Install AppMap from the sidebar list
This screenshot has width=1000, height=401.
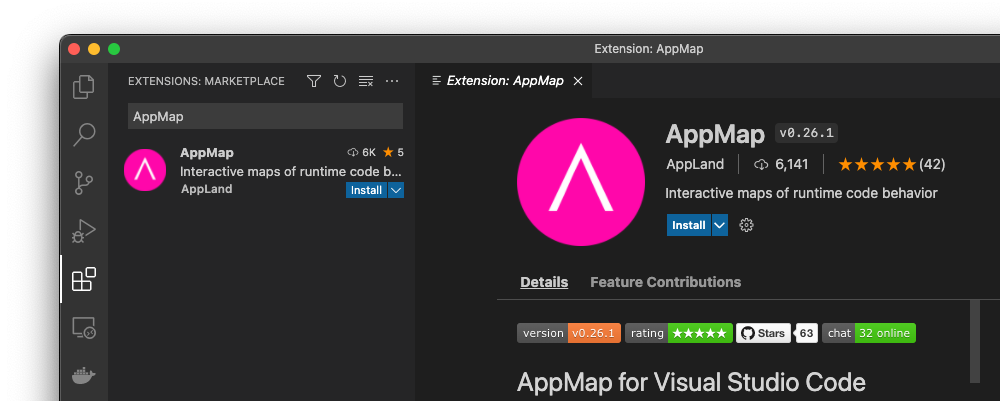(x=366, y=190)
